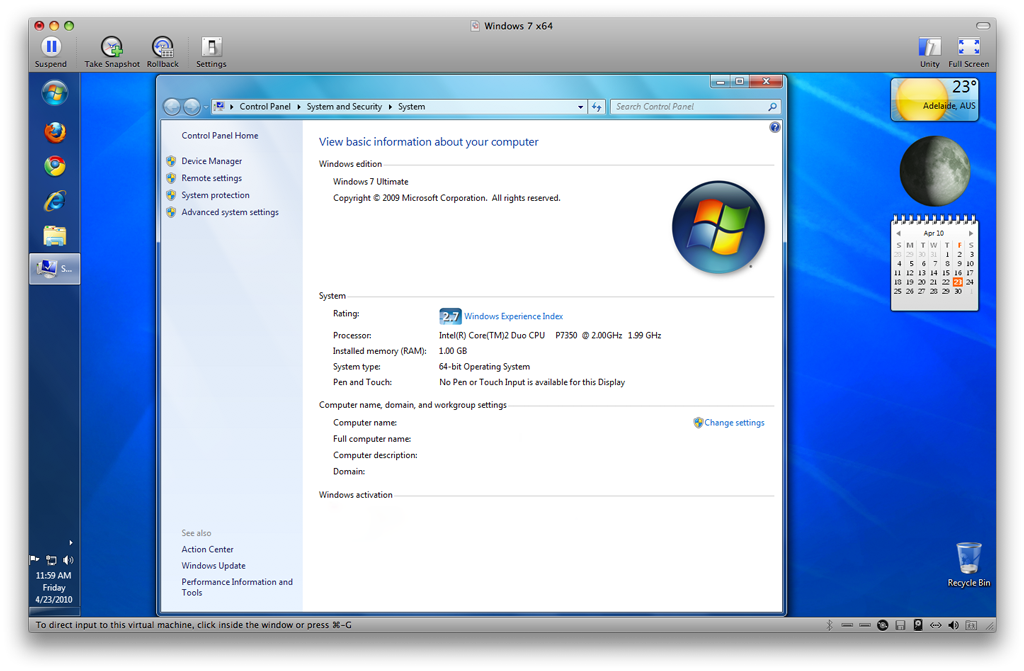Click the CD/DVD drive status icon
Screen dimensions: 1024x671
(x=882, y=625)
